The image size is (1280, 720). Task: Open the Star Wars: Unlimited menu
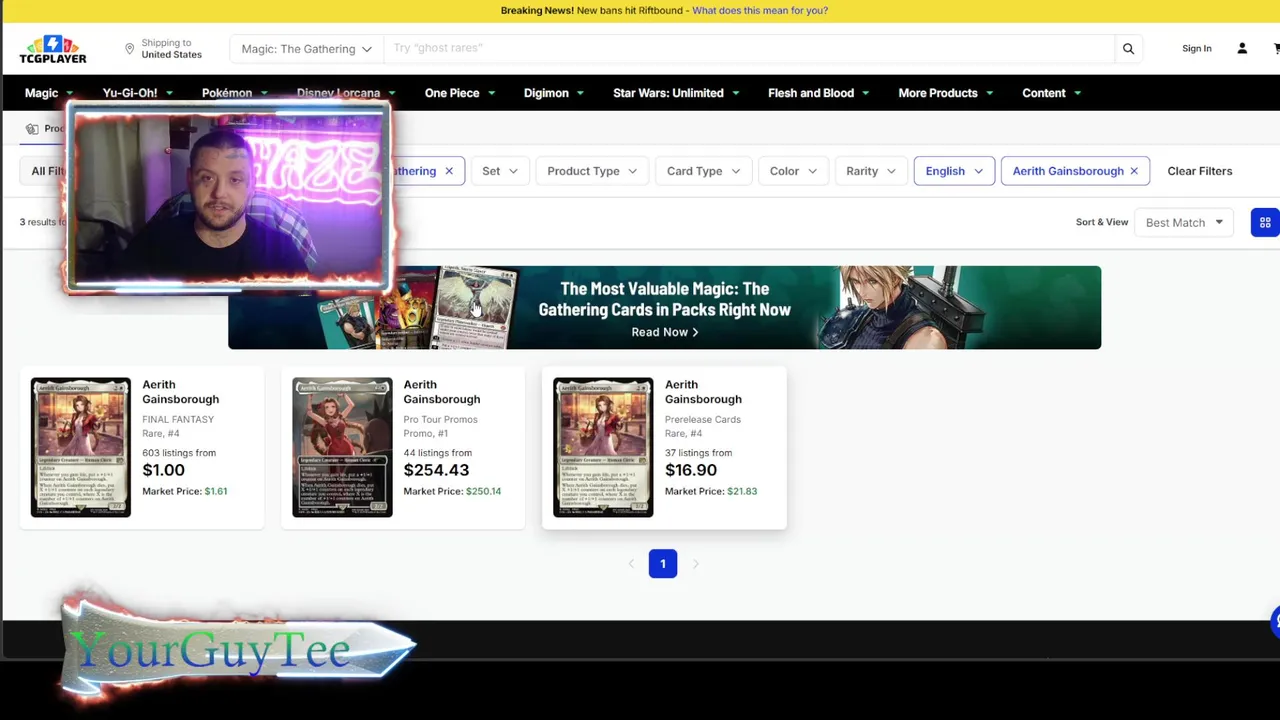676,93
